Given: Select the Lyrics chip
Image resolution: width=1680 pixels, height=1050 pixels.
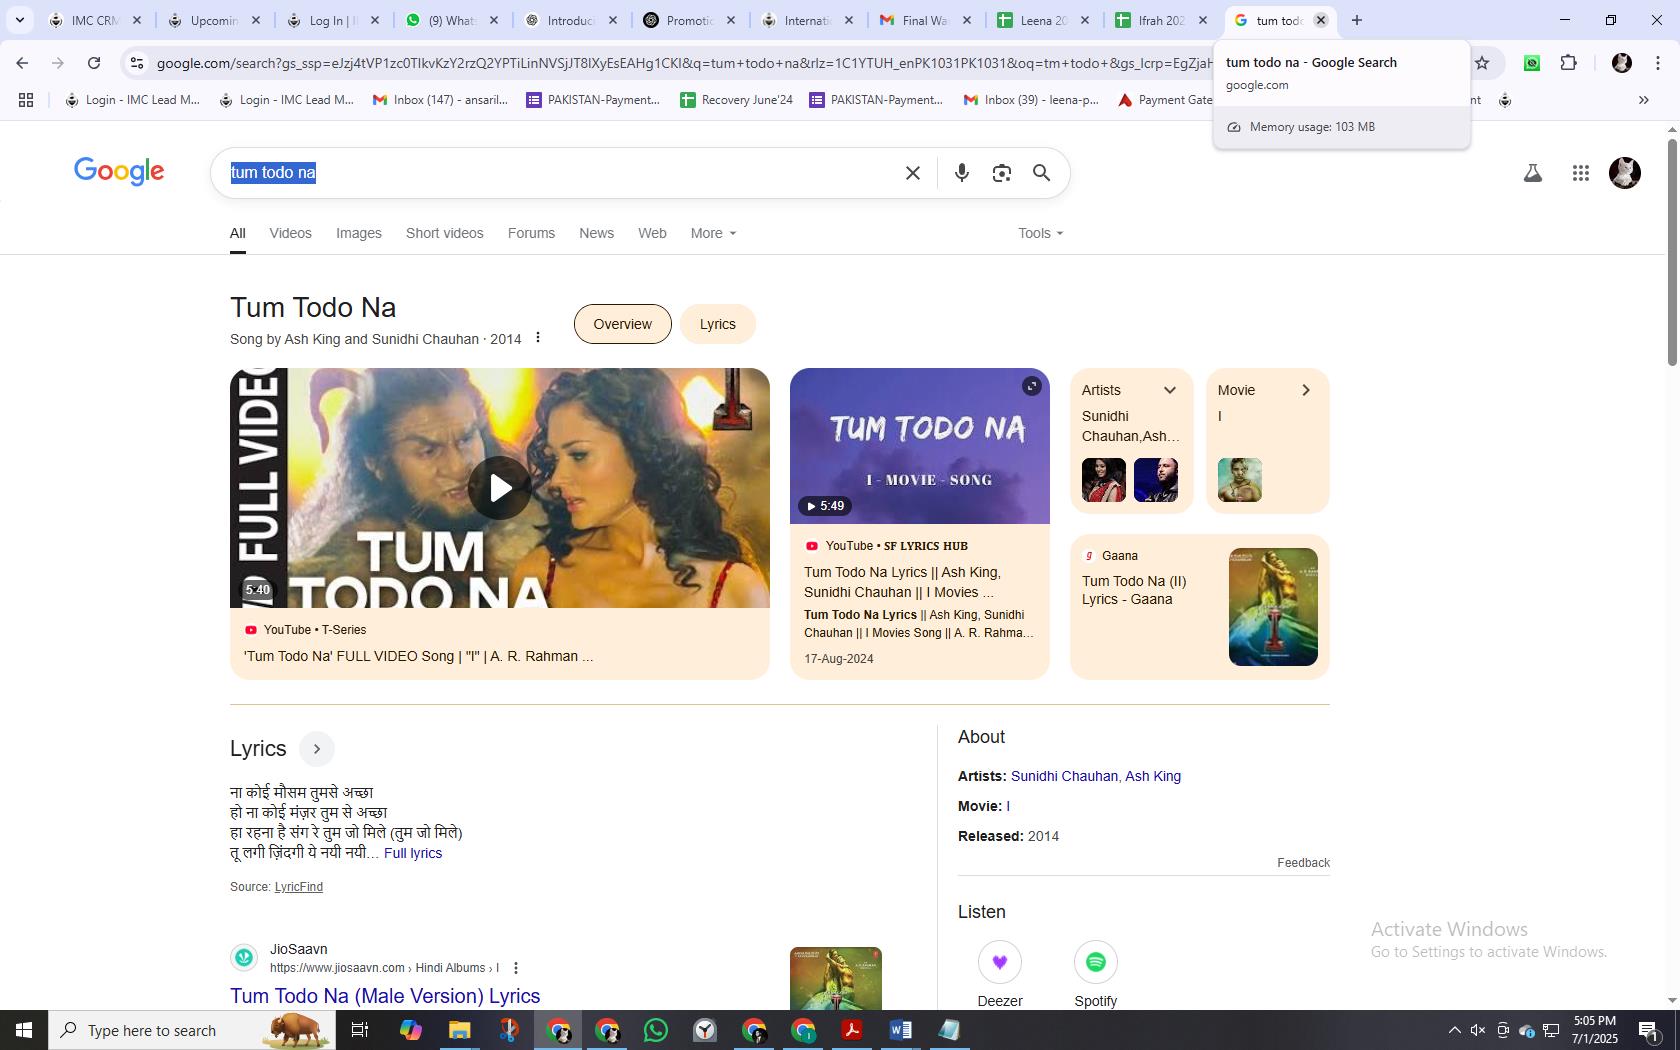Looking at the screenshot, I should click(x=717, y=324).
